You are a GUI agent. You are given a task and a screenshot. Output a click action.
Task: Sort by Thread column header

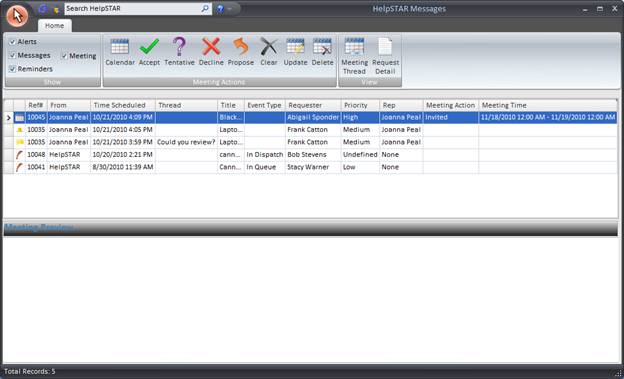pos(186,105)
